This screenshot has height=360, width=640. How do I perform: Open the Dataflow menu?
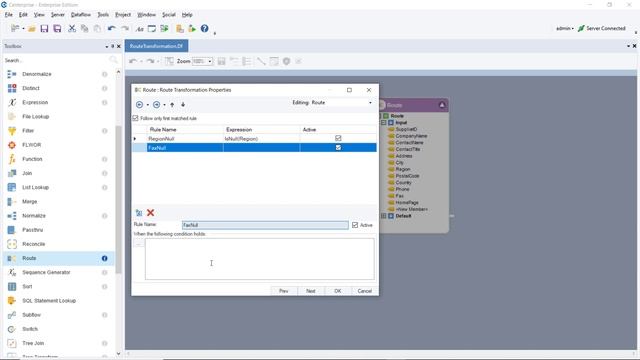(81, 15)
